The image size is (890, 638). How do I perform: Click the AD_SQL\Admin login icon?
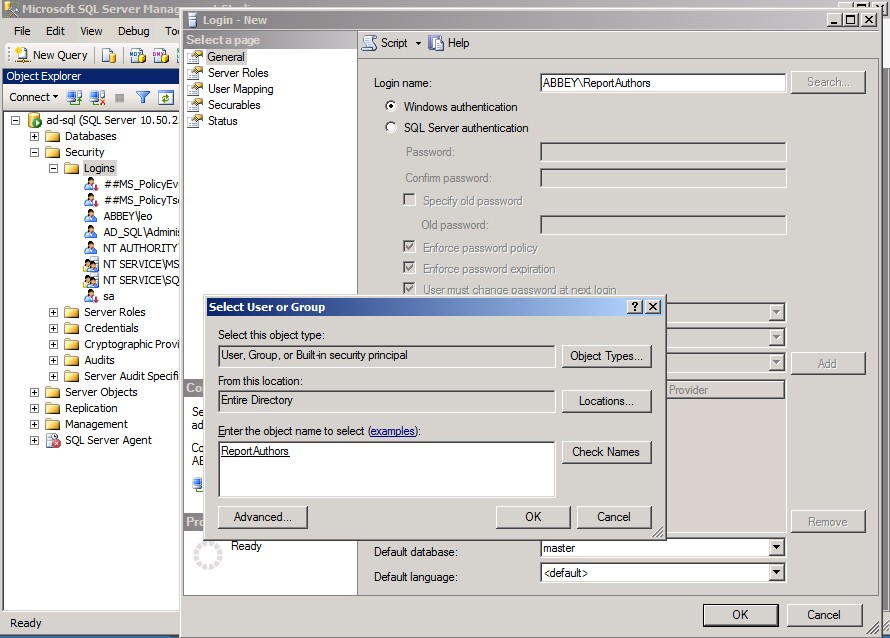[x=91, y=232]
